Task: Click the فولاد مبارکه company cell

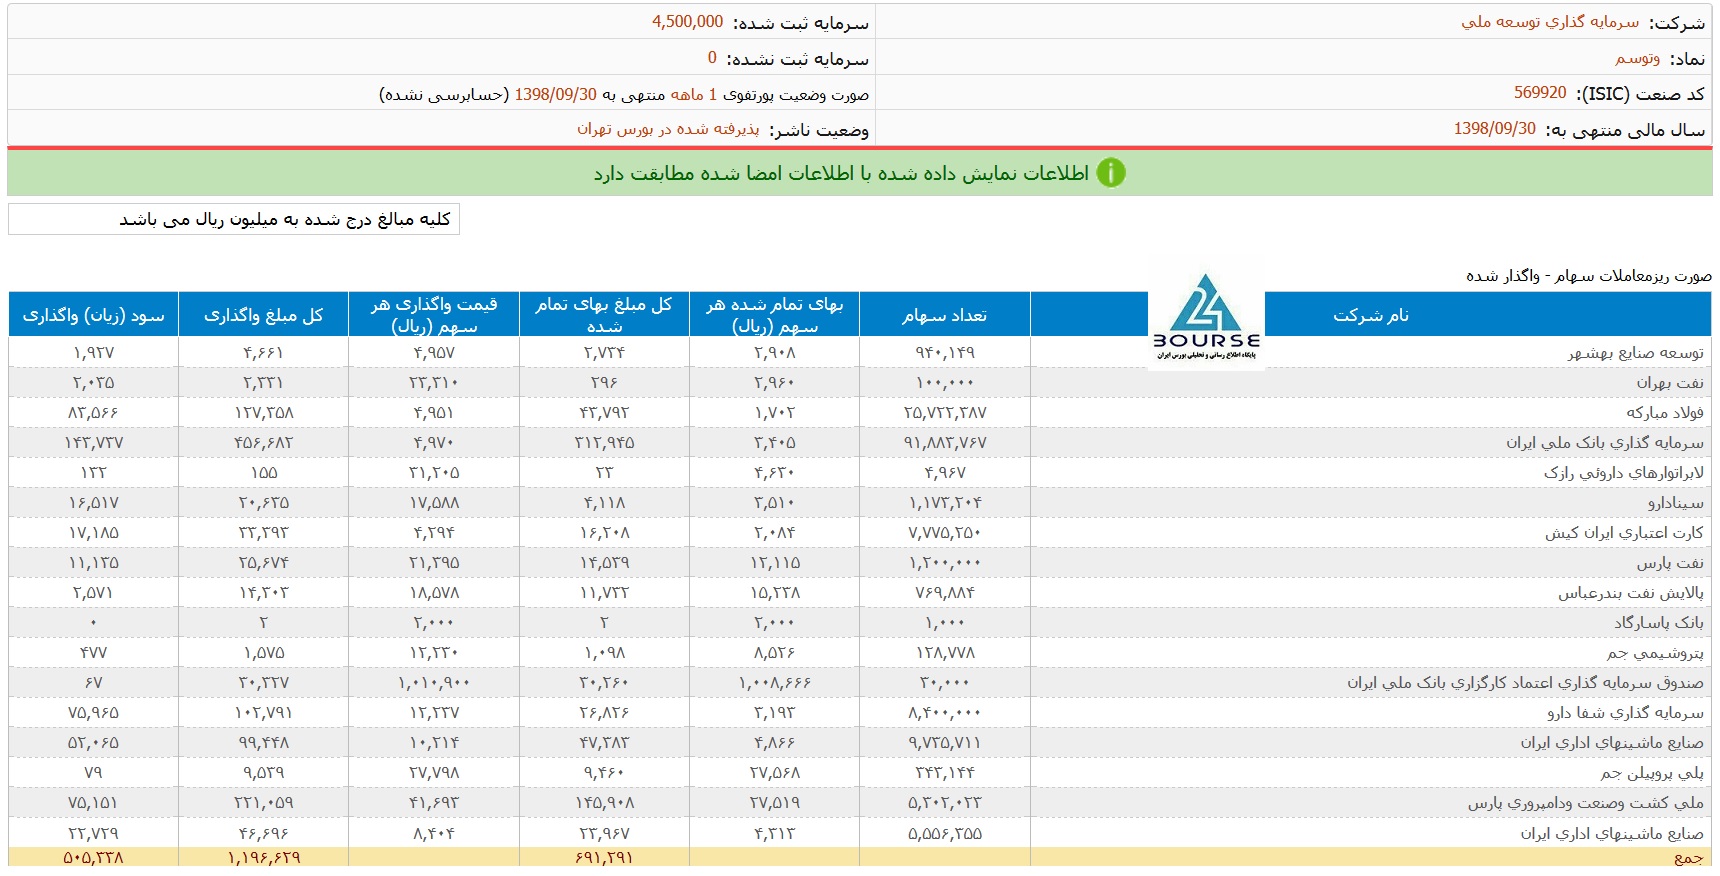Action: click(1665, 413)
